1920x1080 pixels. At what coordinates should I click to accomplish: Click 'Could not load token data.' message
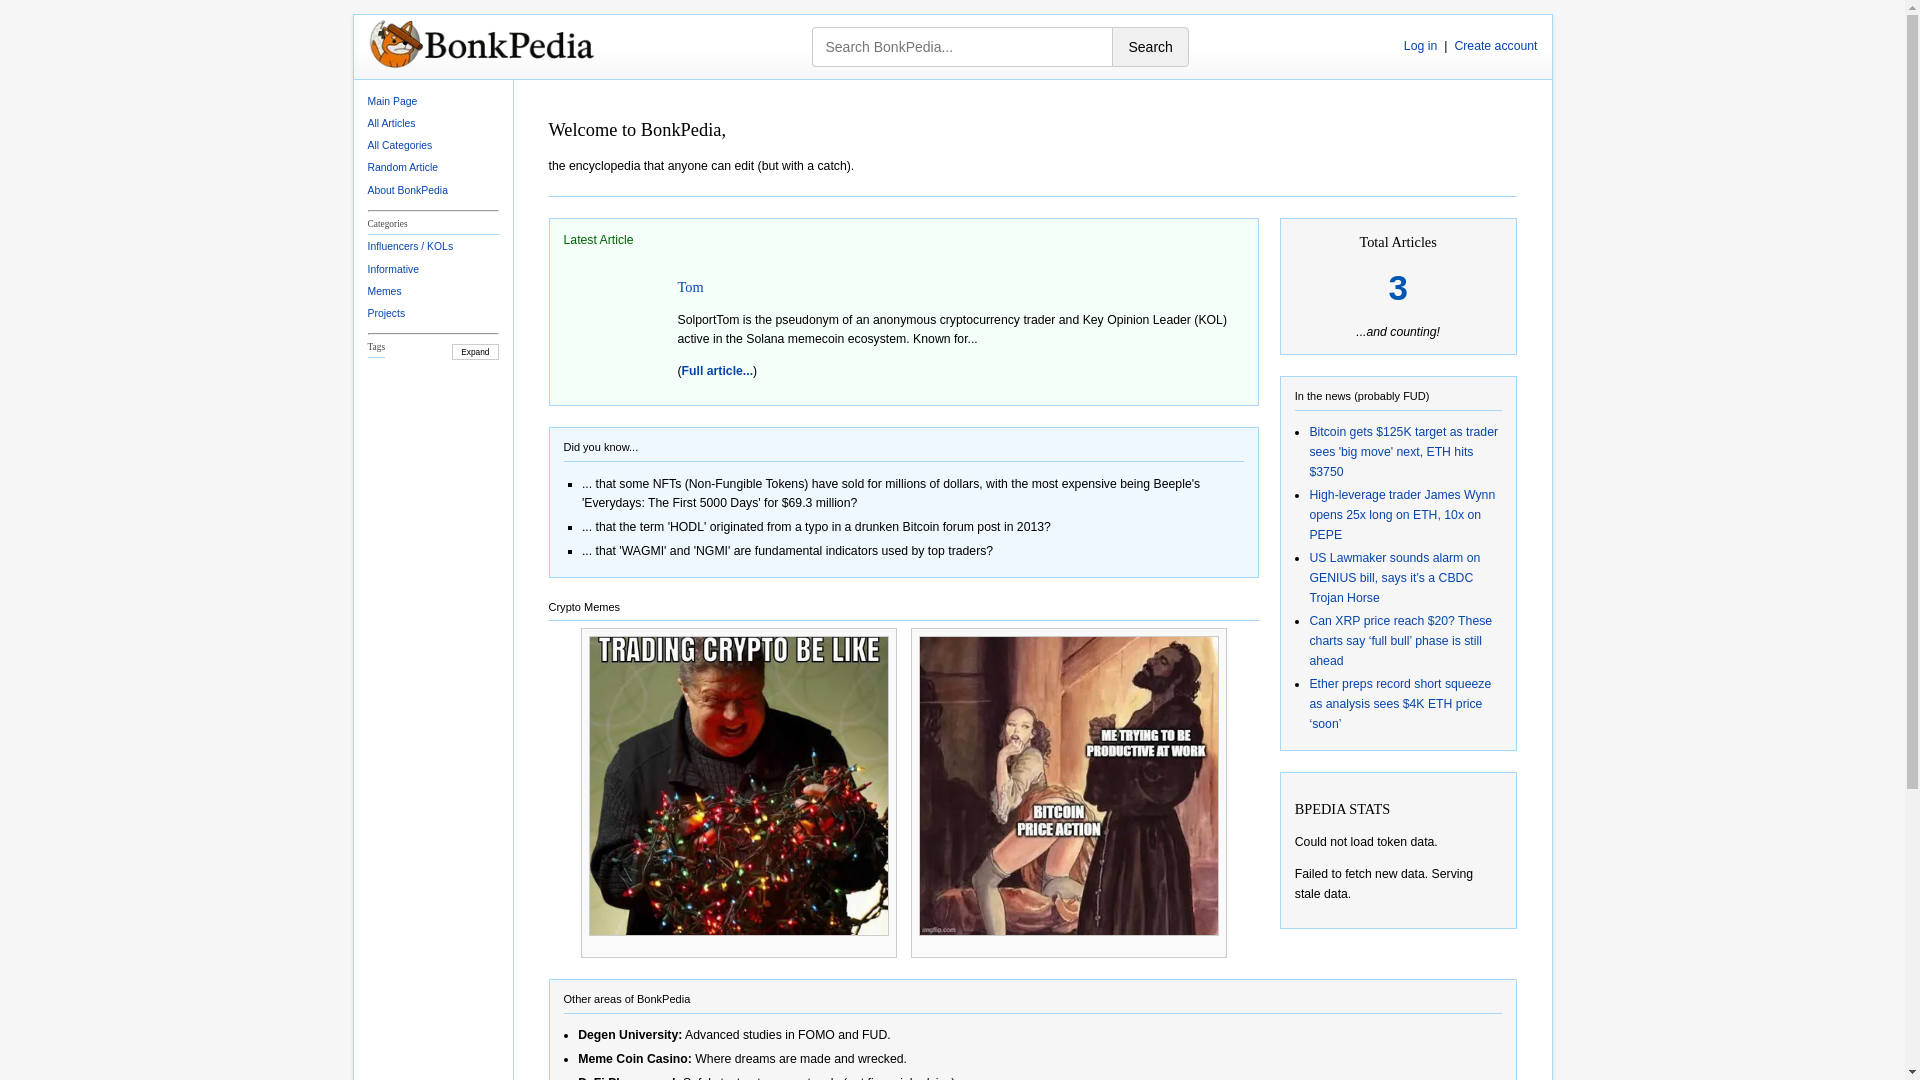click(x=1366, y=842)
